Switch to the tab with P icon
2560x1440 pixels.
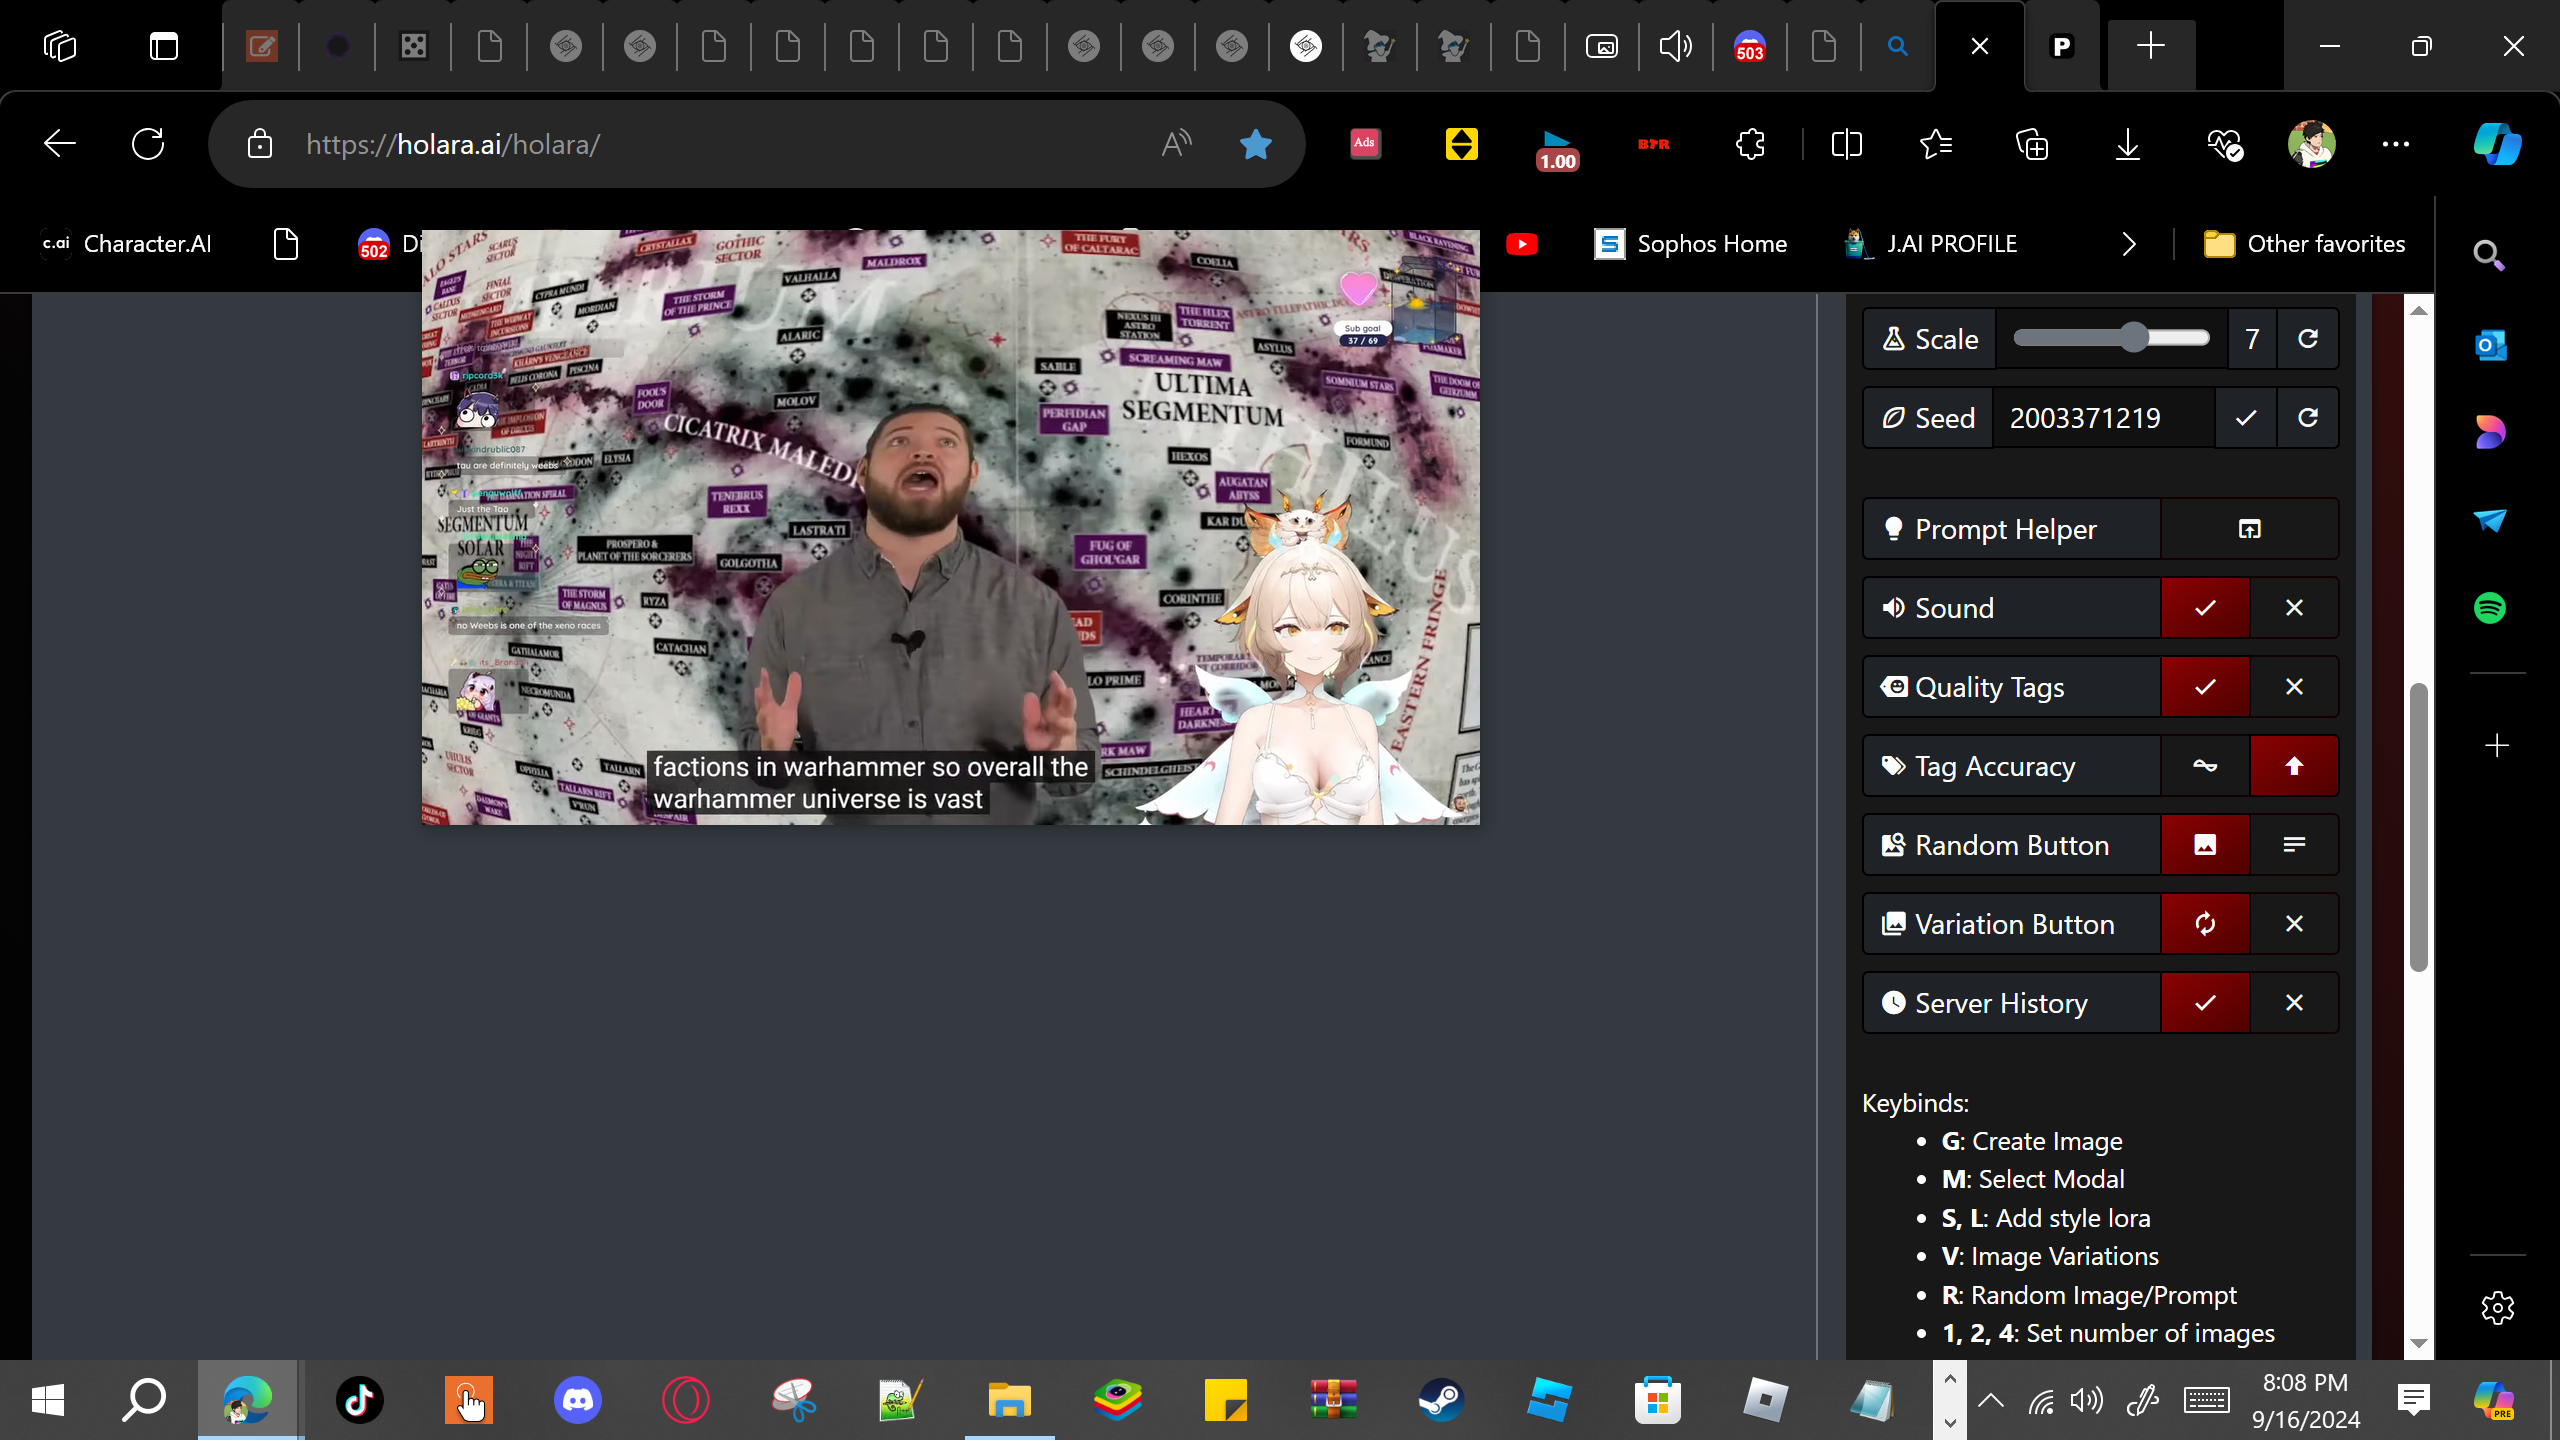[2062, 46]
